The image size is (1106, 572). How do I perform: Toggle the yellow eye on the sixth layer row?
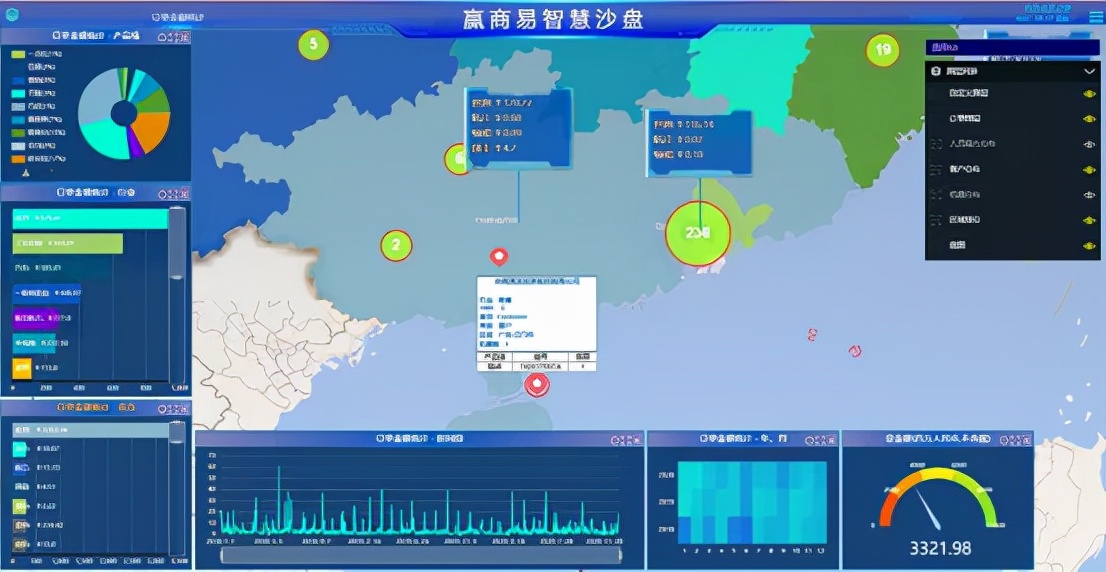[x=1088, y=220]
